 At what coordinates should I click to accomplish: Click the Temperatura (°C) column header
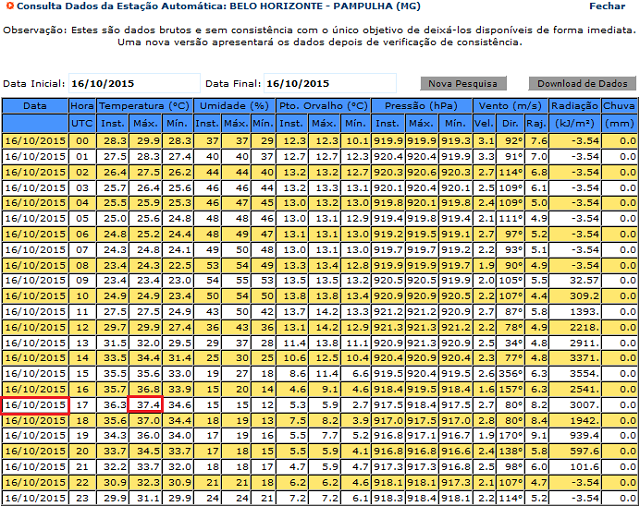(x=144, y=106)
